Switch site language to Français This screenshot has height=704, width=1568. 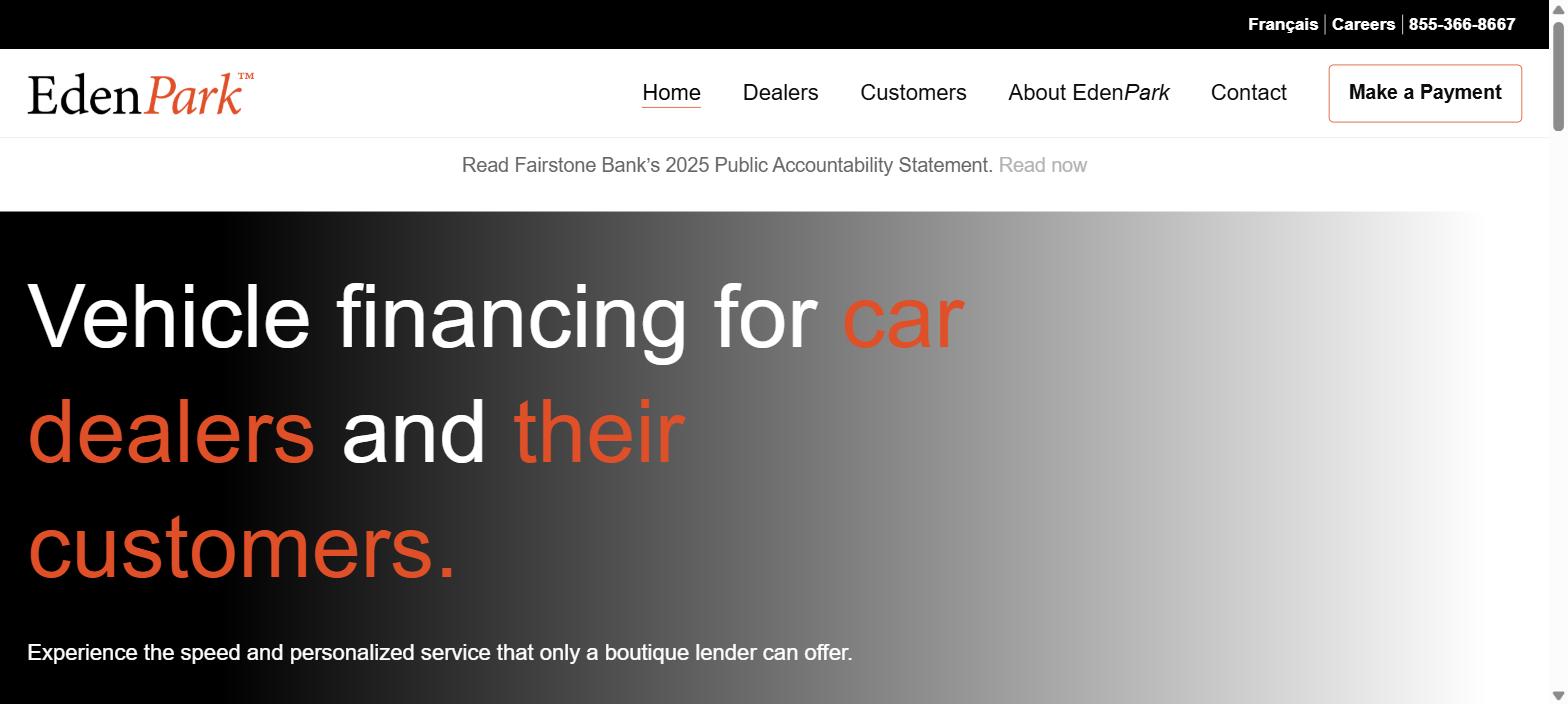pyautogui.click(x=1283, y=24)
